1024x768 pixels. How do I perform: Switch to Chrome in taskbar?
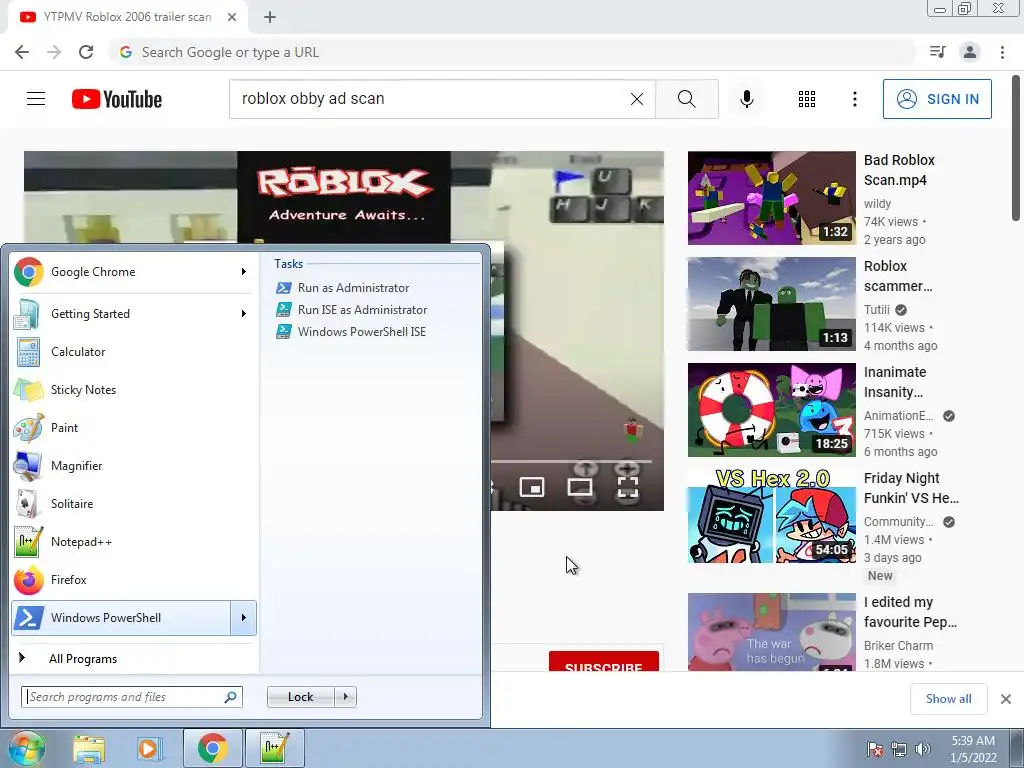212,748
